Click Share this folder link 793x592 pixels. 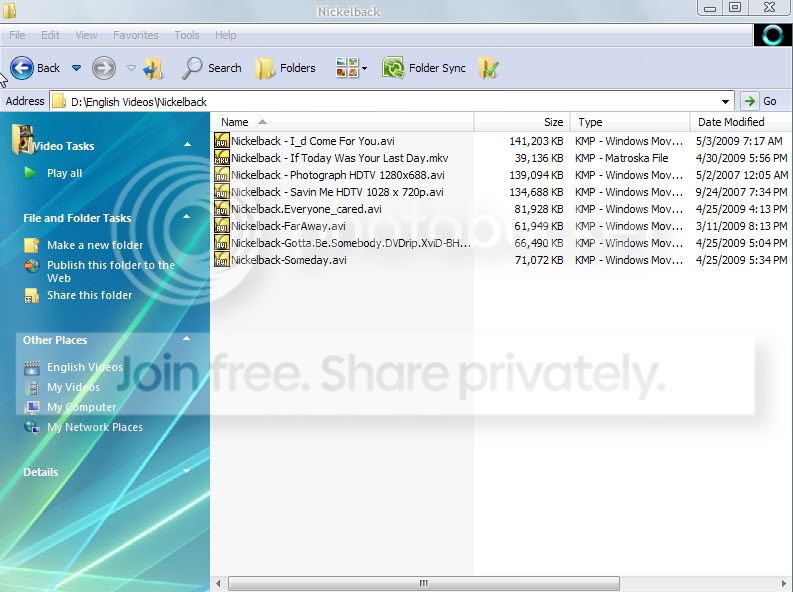pos(90,295)
